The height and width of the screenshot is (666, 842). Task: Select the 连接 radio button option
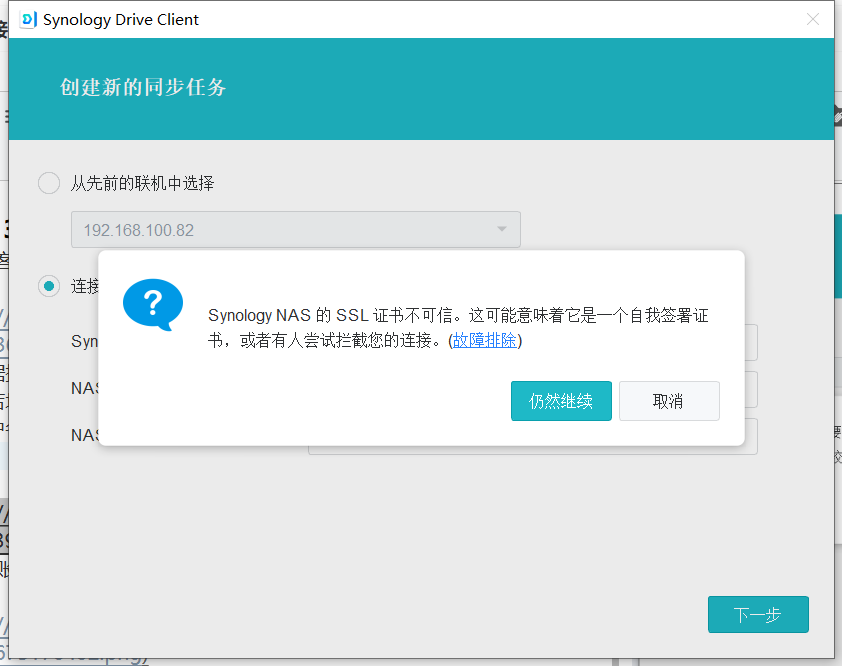click(49, 286)
